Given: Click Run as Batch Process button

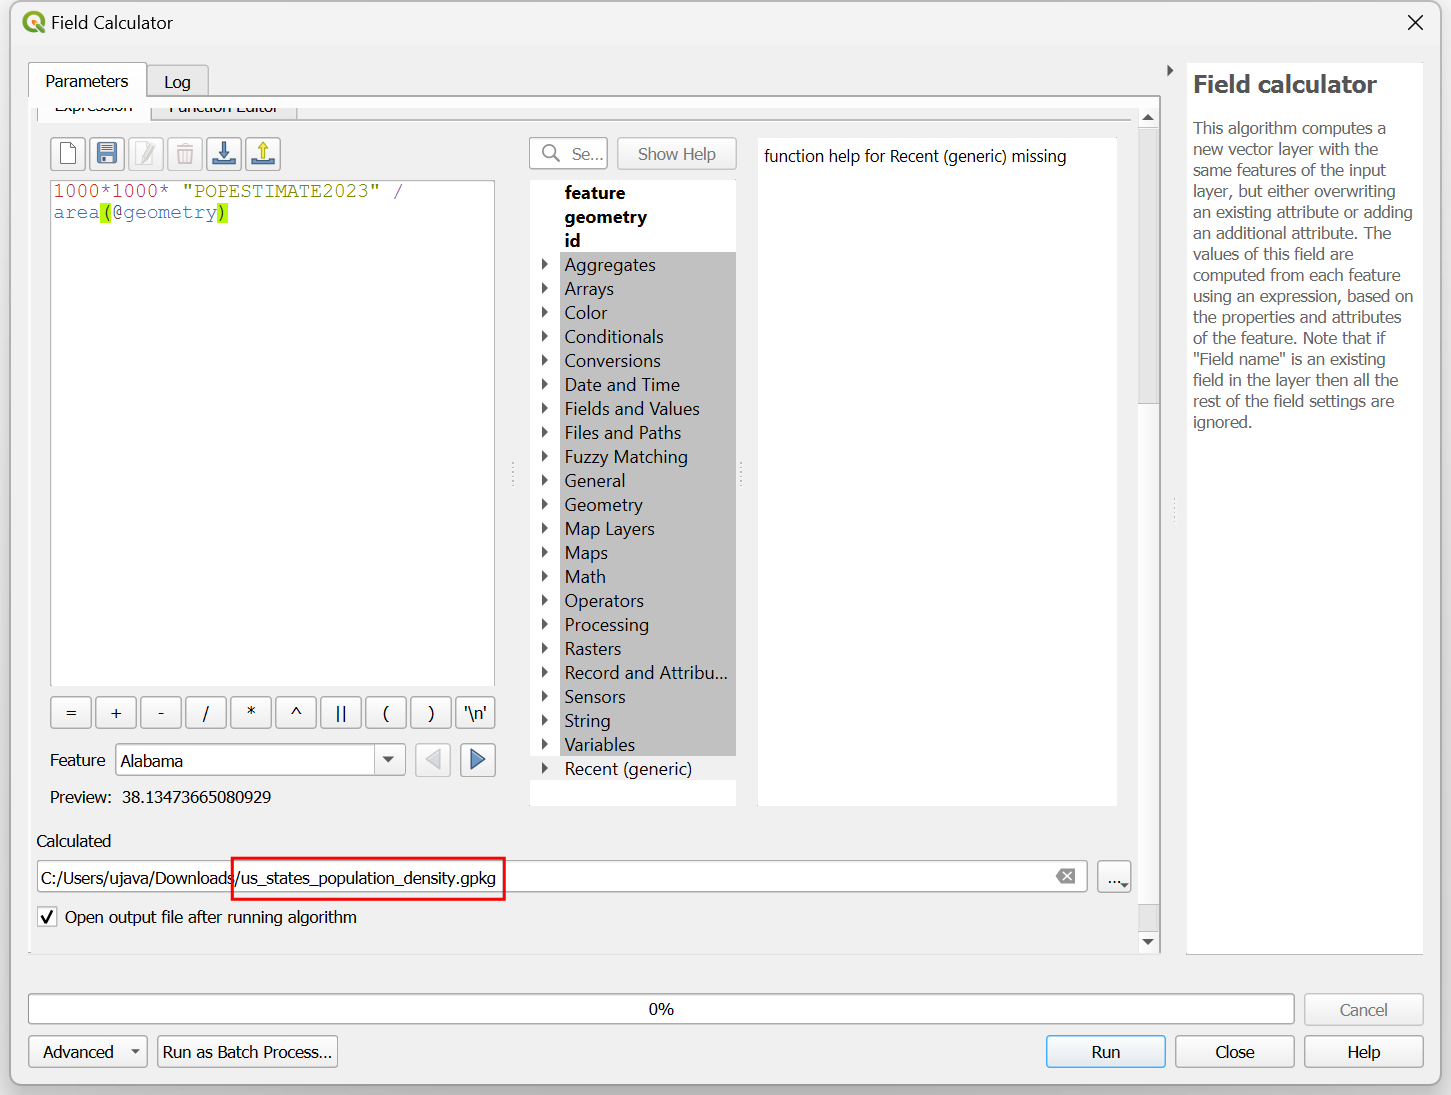Looking at the screenshot, I should [x=247, y=1052].
